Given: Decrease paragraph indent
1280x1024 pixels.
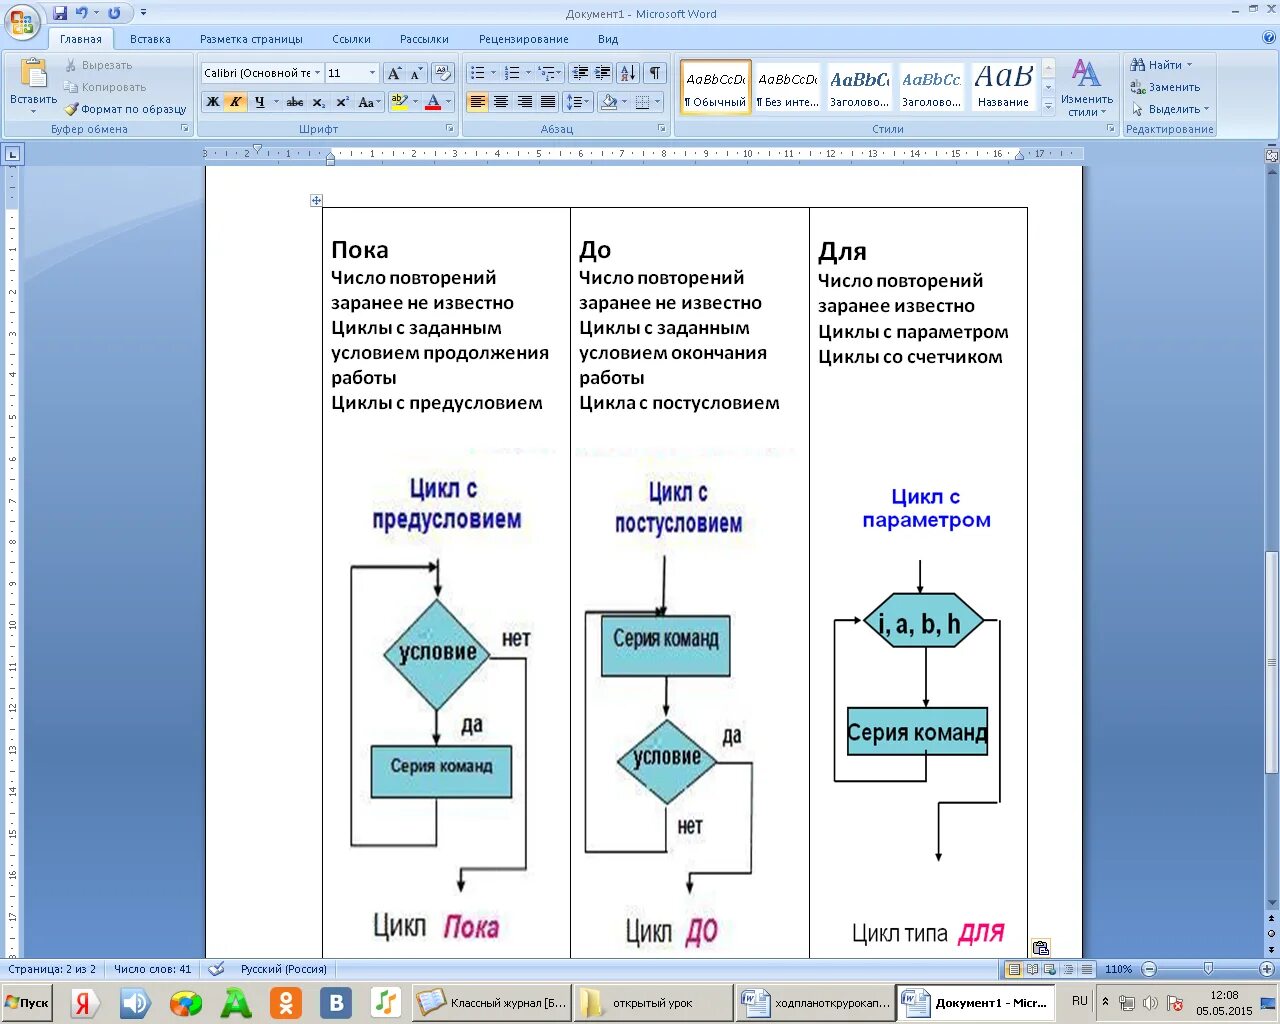Looking at the screenshot, I should [580, 73].
